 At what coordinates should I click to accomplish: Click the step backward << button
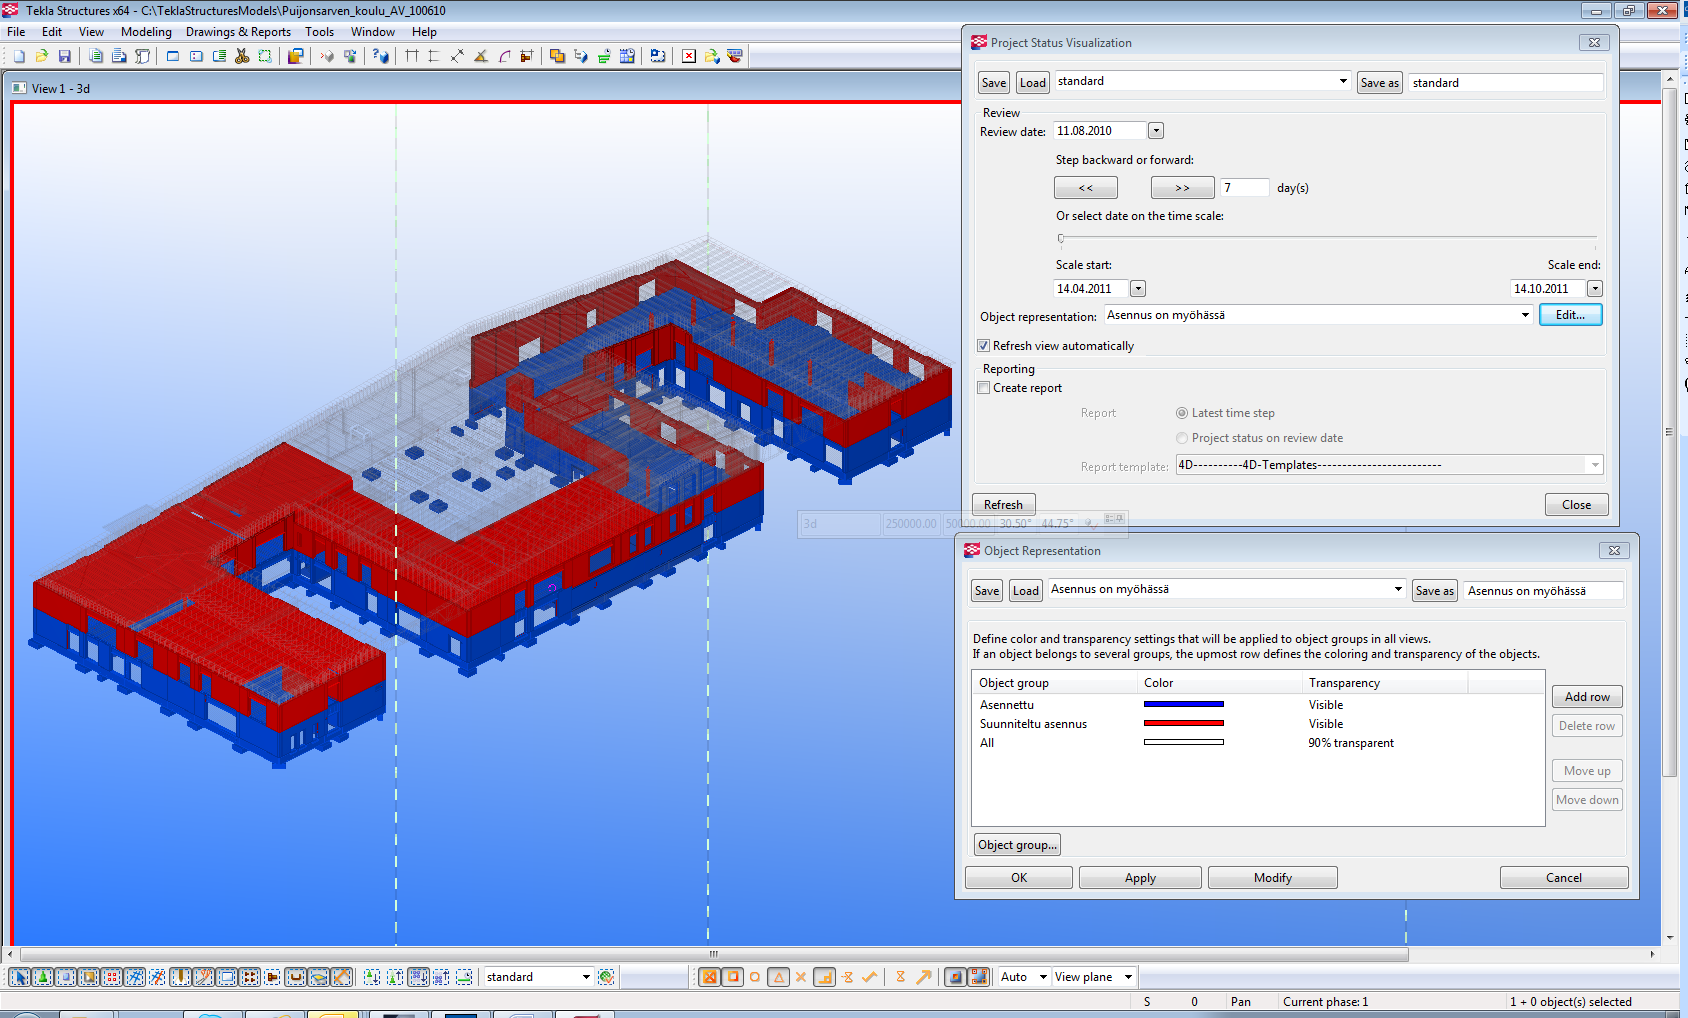(1086, 188)
